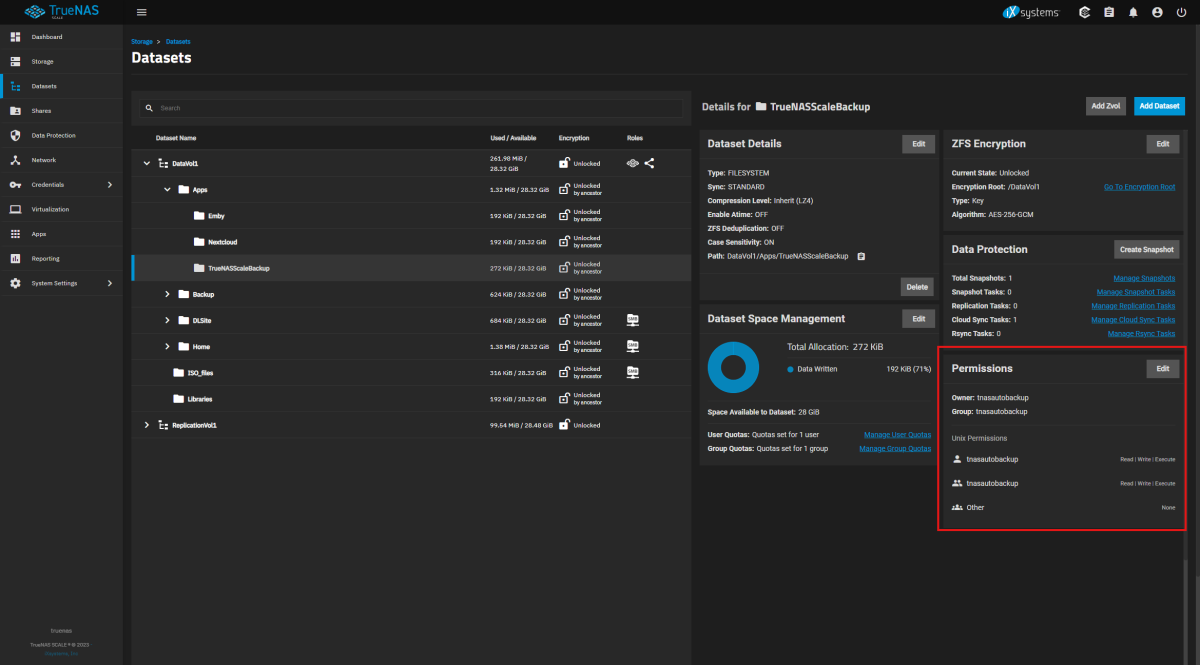Open the user account icon
Screen dimensions: 1200x665
(x=1157, y=12)
